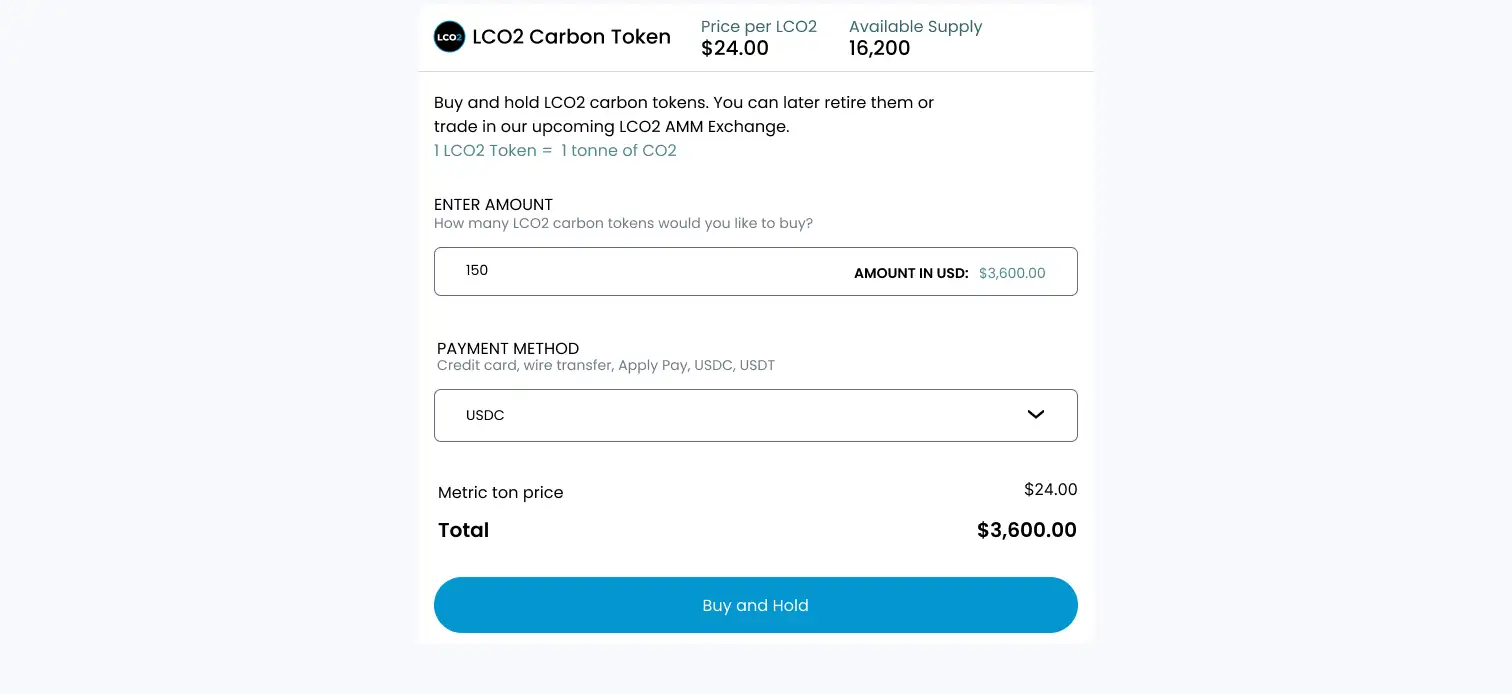Click the chevron arrow in payment dropdown

[1036, 414]
